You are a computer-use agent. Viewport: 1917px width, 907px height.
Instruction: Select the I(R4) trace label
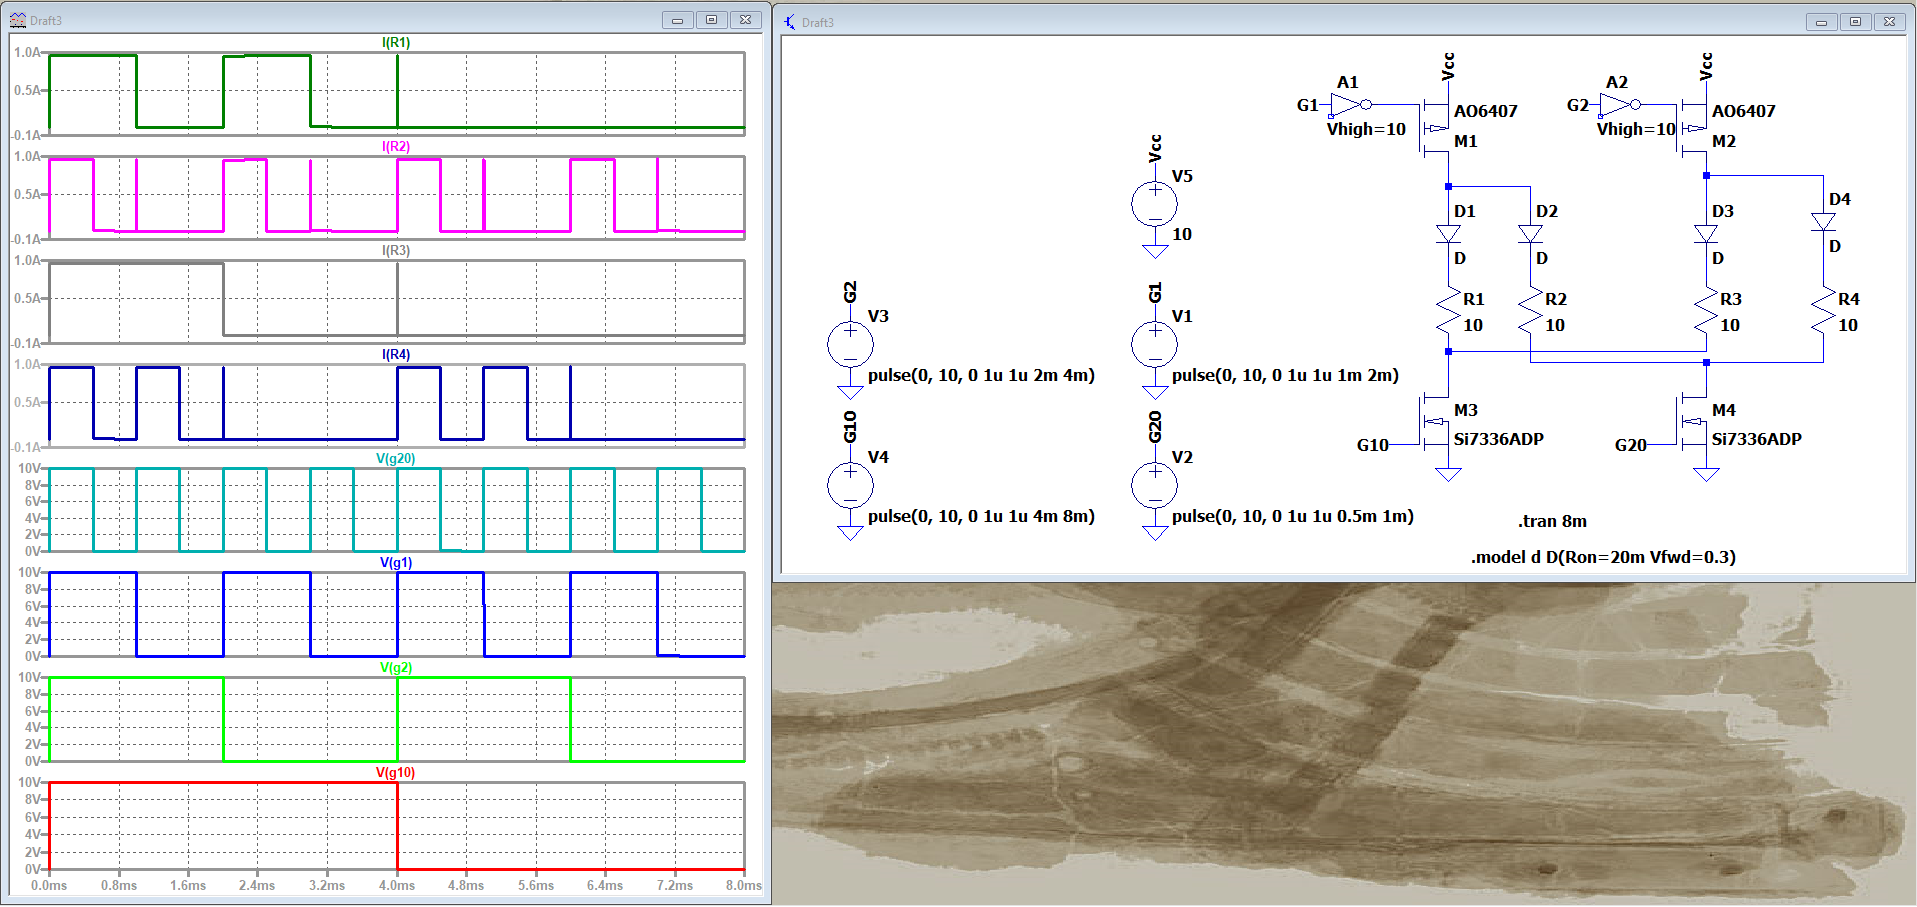396,355
